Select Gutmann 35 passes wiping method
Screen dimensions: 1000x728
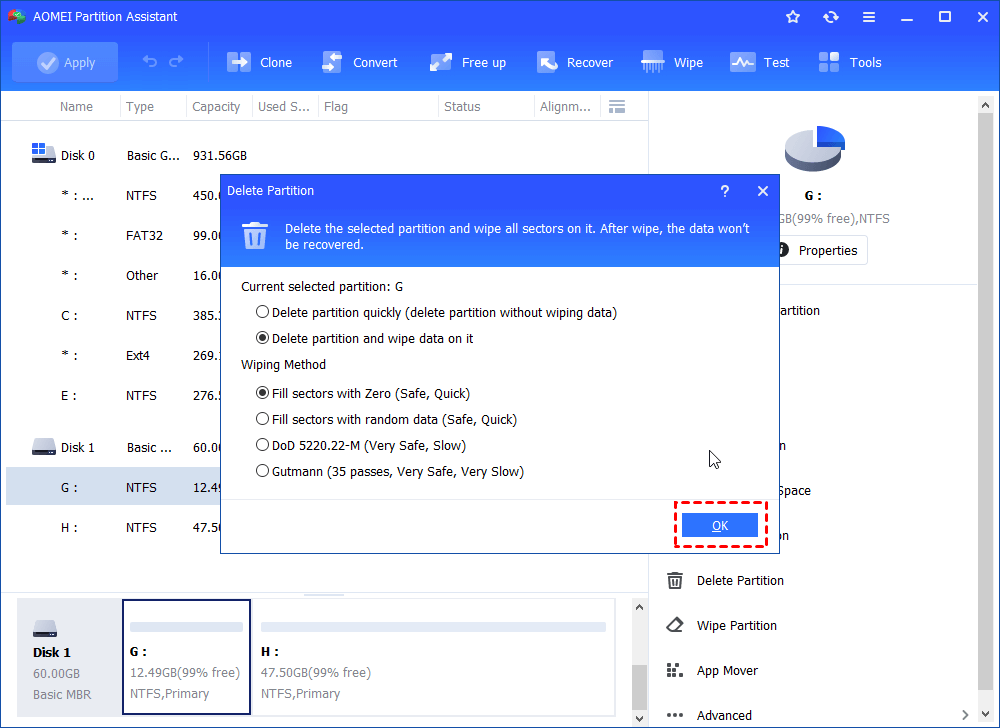point(390,472)
